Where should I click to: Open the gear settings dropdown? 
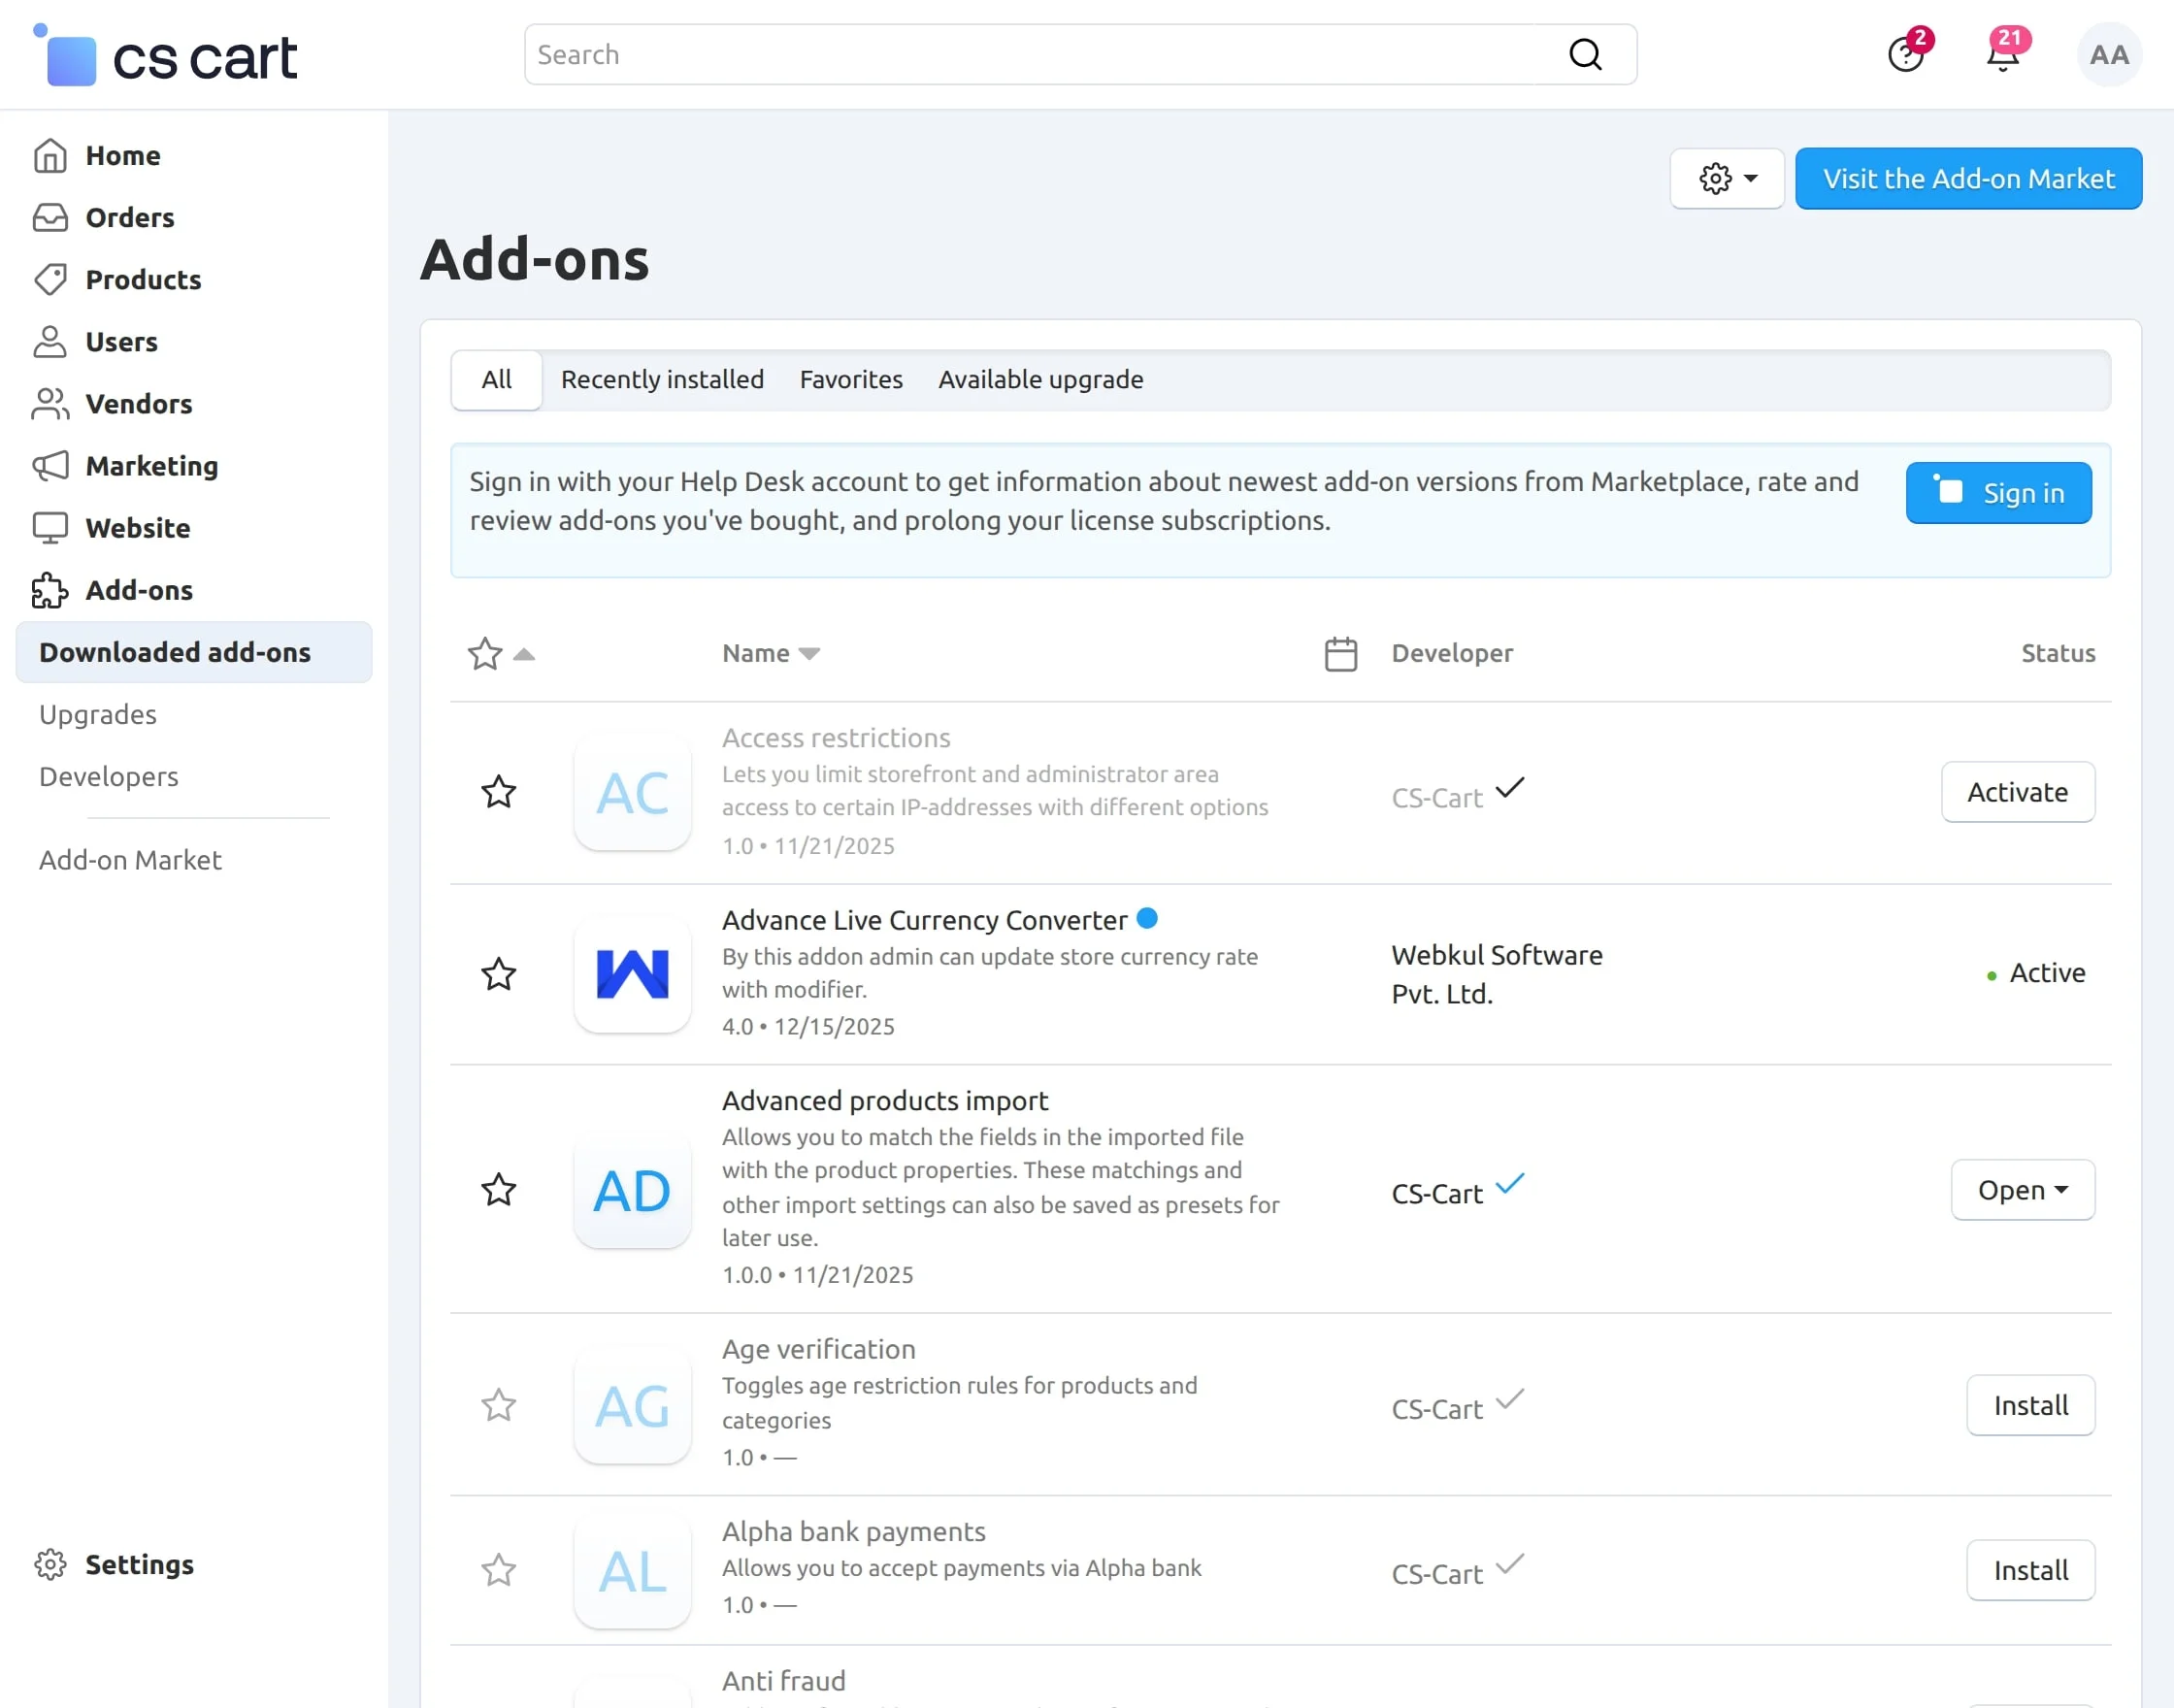[1726, 179]
